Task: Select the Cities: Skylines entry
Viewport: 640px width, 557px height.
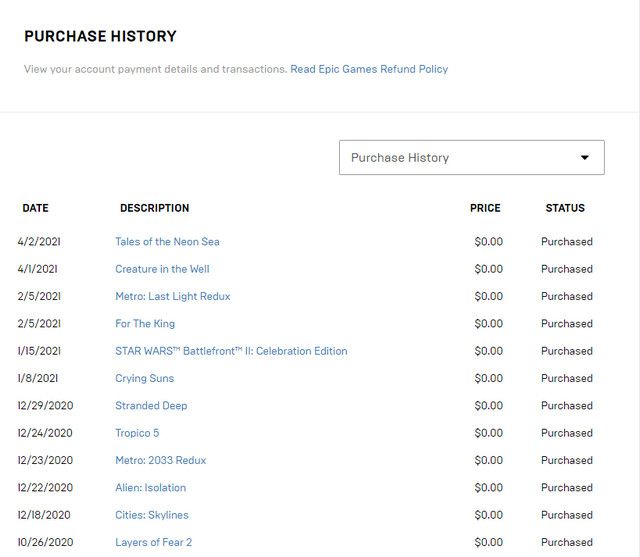Action: (152, 515)
